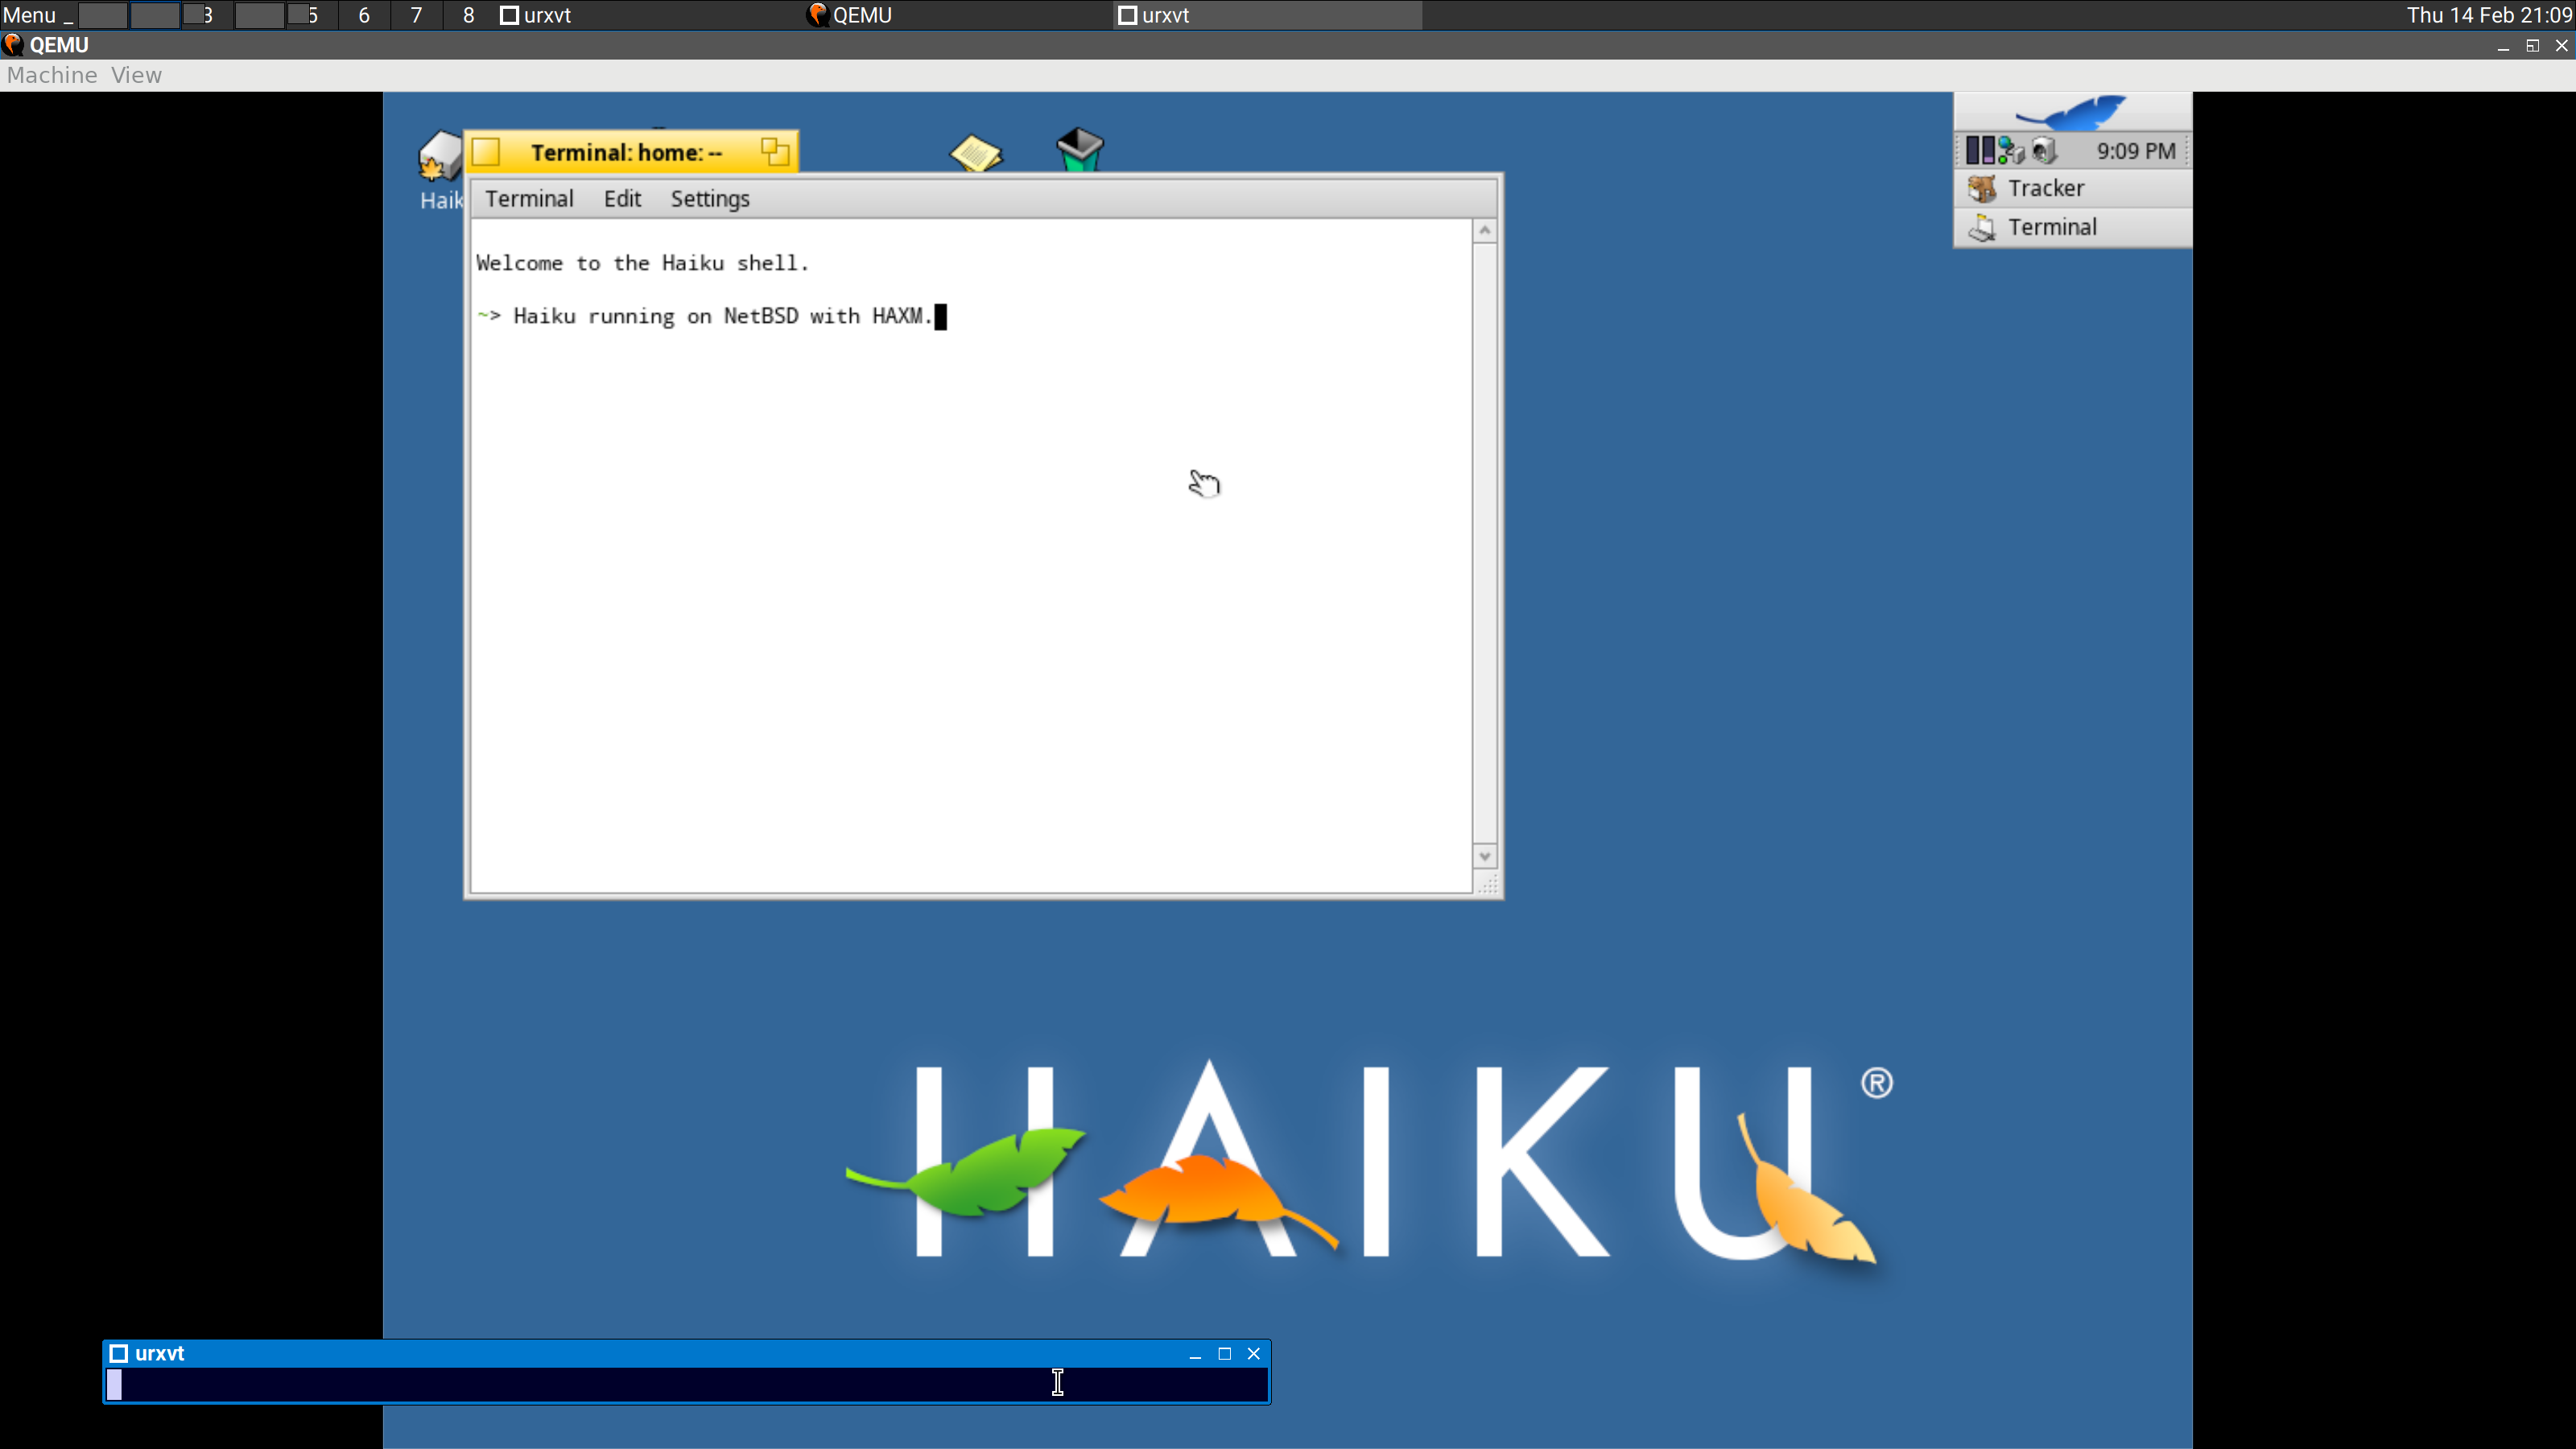Click the QEMU window title bar icon
This screenshot has width=2576, height=1449.
click(13, 45)
